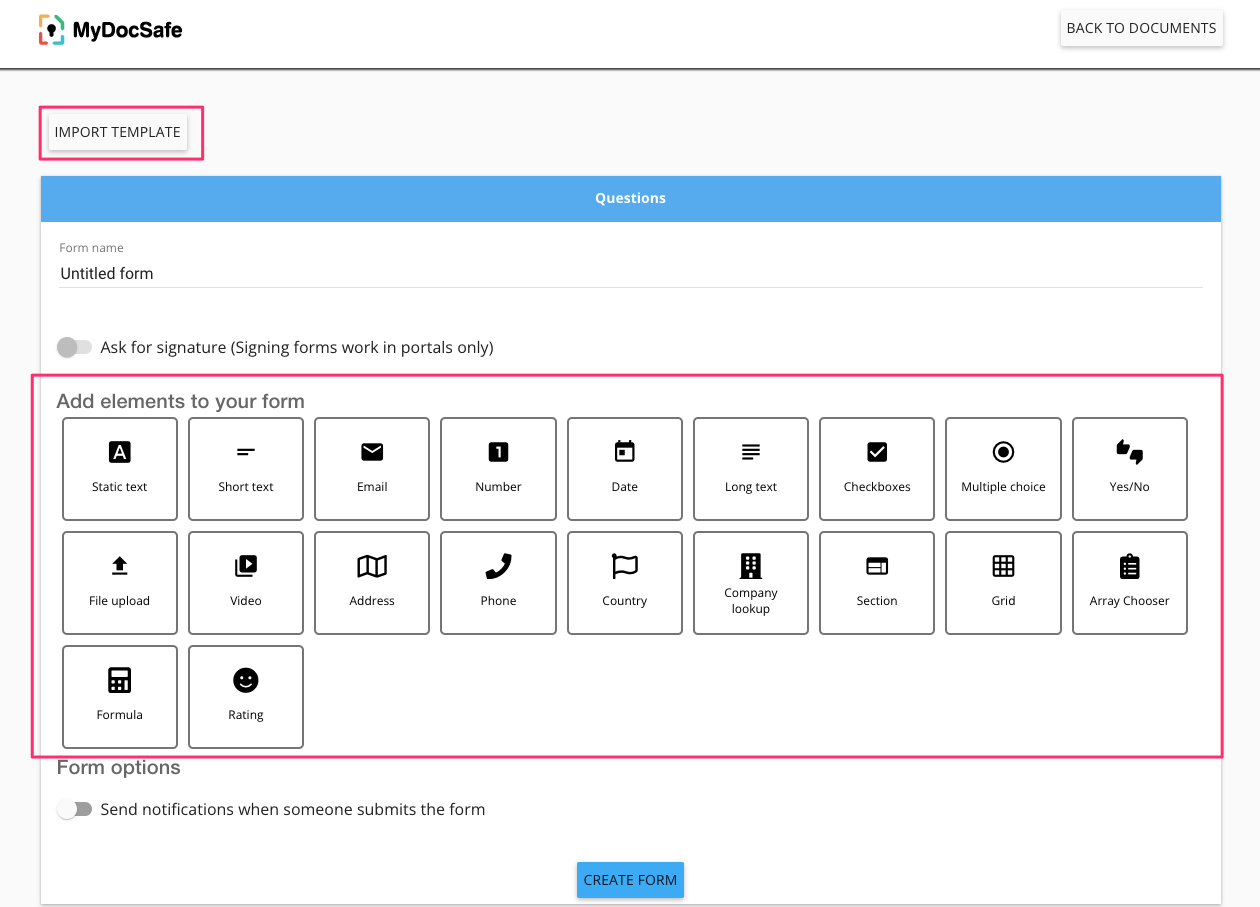Add a Long text element
This screenshot has height=907, width=1260.
pos(751,468)
